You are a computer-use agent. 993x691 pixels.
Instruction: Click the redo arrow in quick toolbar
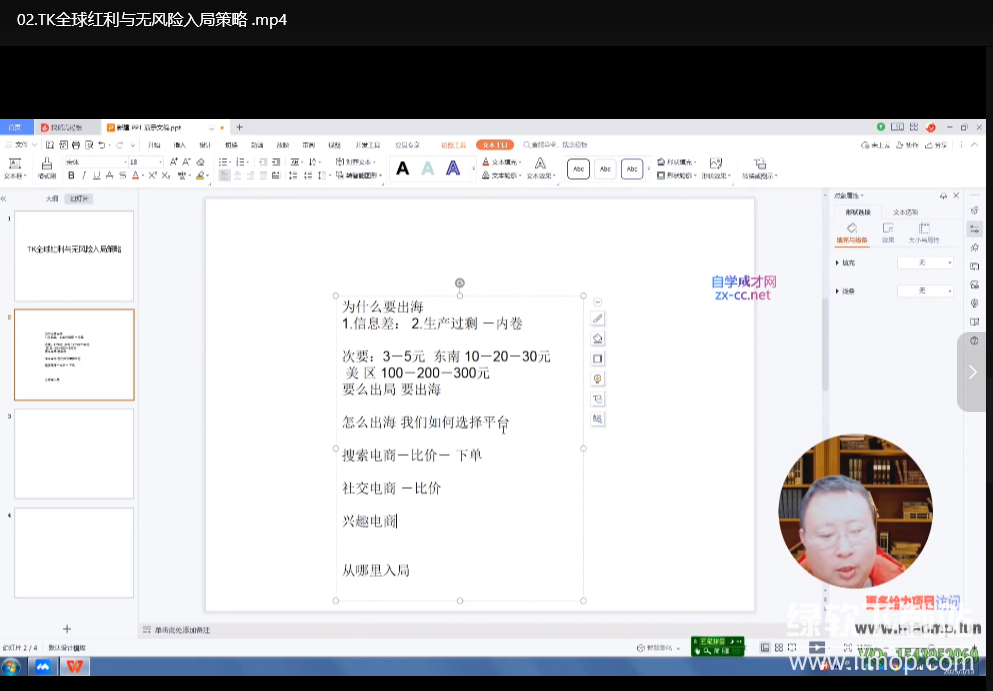point(120,145)
